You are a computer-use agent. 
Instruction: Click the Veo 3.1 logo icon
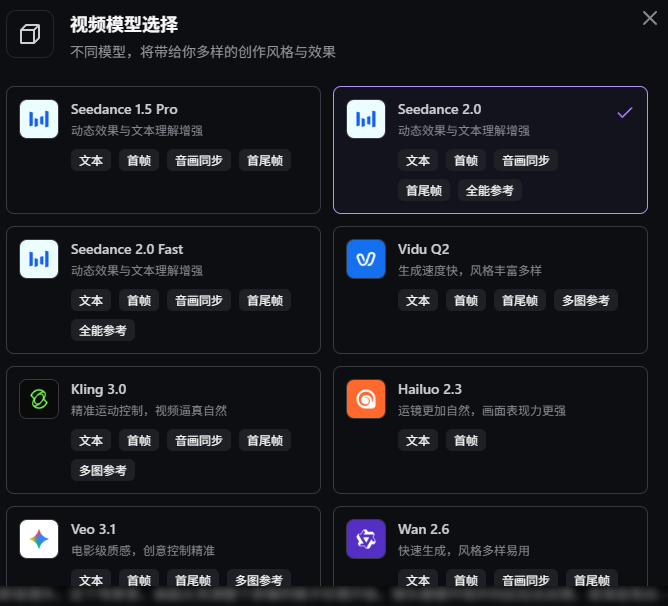(x=39, y=539)
